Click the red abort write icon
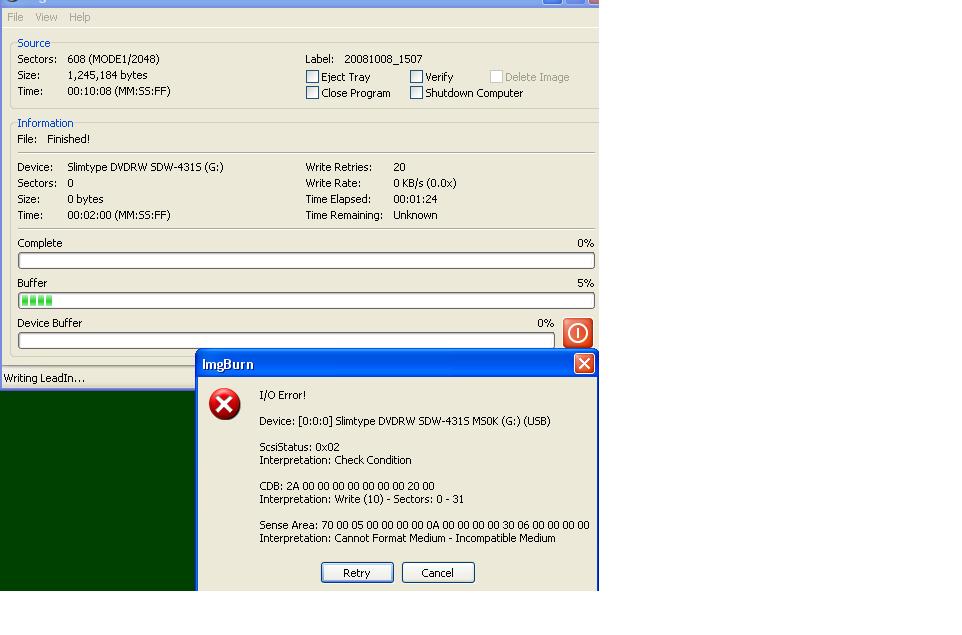The width and height of the screenshot is (962, 635). pyautogui.click(x=577, y=333)
